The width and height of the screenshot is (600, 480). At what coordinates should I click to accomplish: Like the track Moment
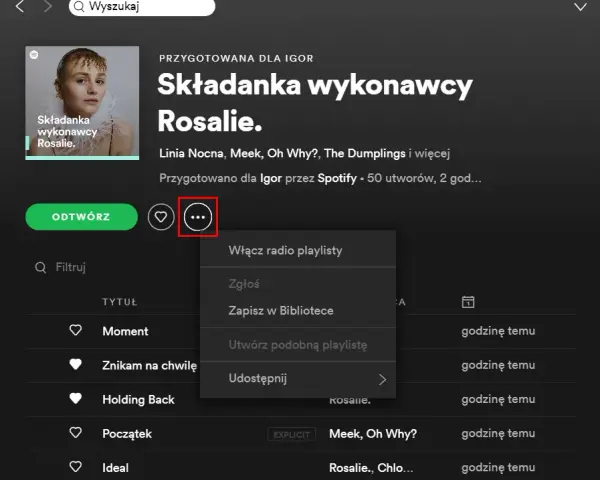coord(75,330)
